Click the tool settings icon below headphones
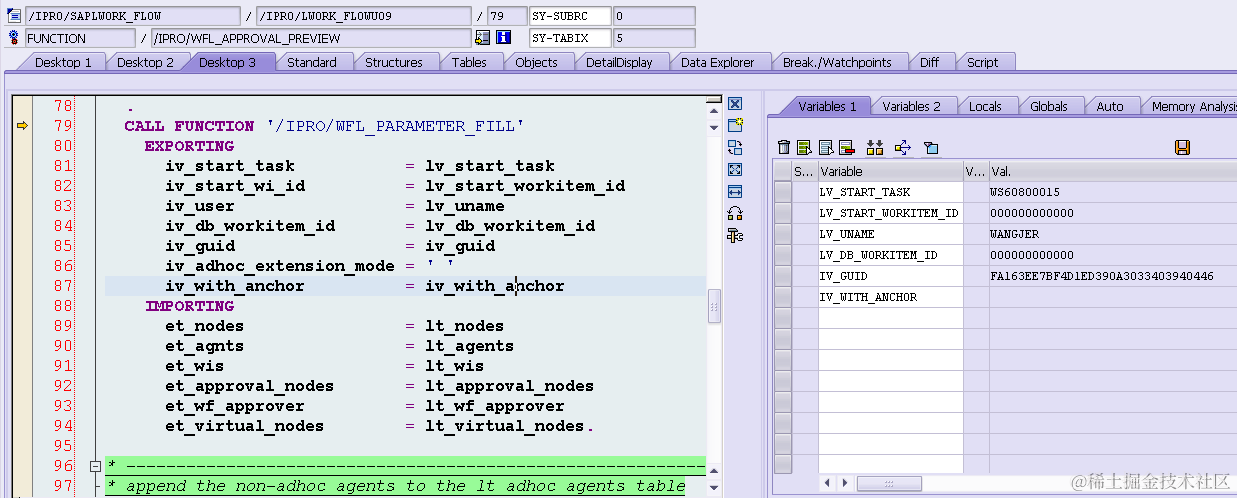 coord(735,235)
